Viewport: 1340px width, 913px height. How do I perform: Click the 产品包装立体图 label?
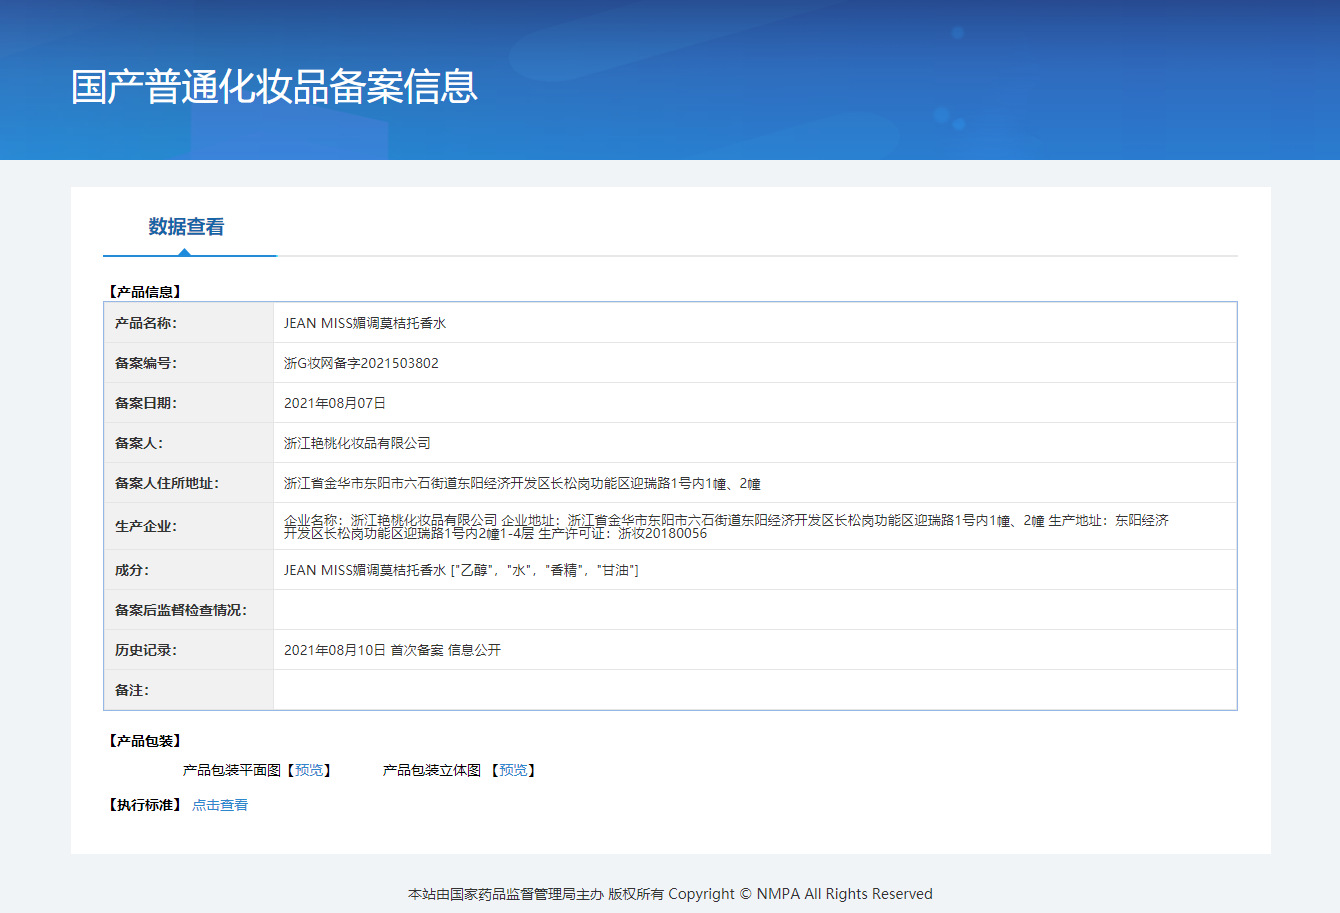[432, 770]
